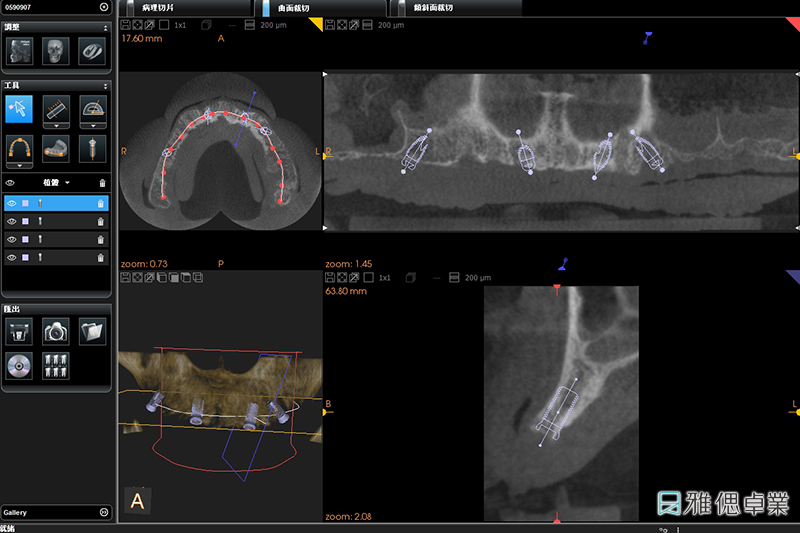The width and height of the screenshot is (800, 533).
Task: Toggle visibility eye of the last implant
Action: click(11, 257)
